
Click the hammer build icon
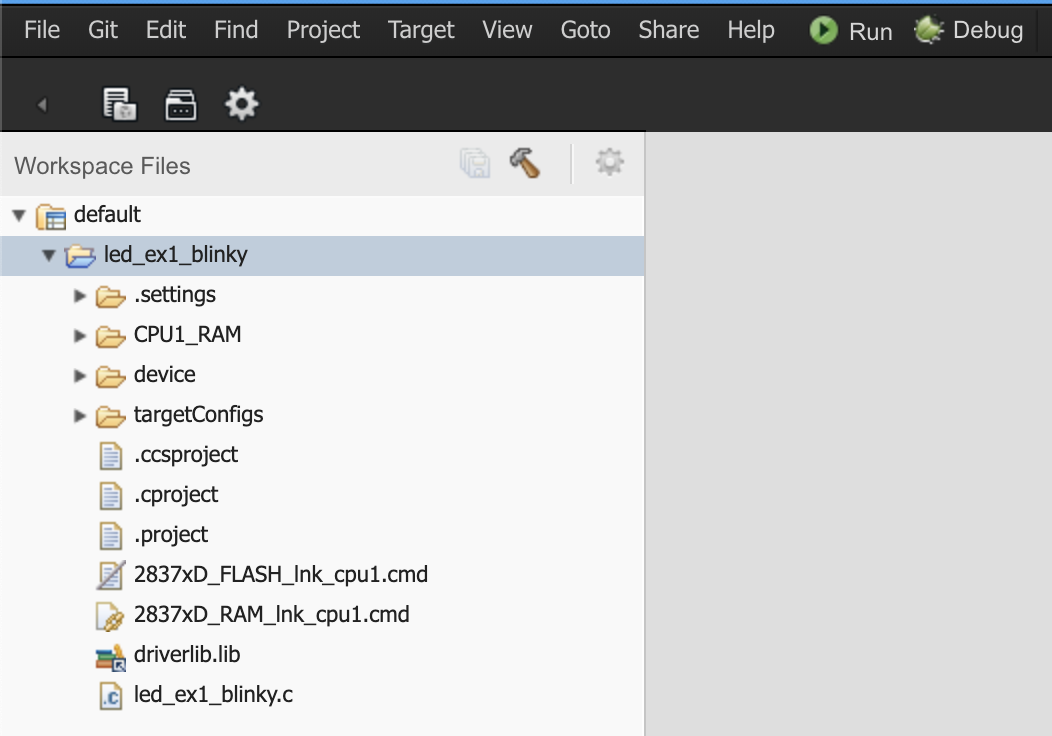pos(524,163)
